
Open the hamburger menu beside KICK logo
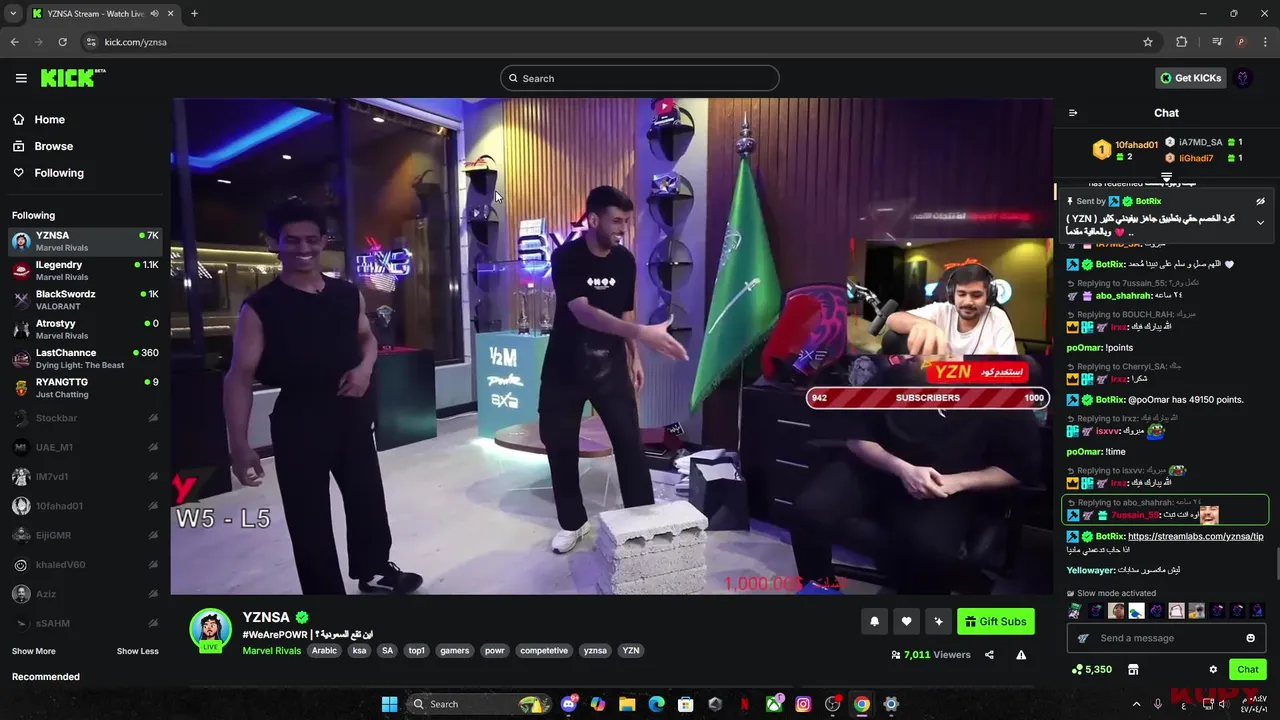pos(20,78)
